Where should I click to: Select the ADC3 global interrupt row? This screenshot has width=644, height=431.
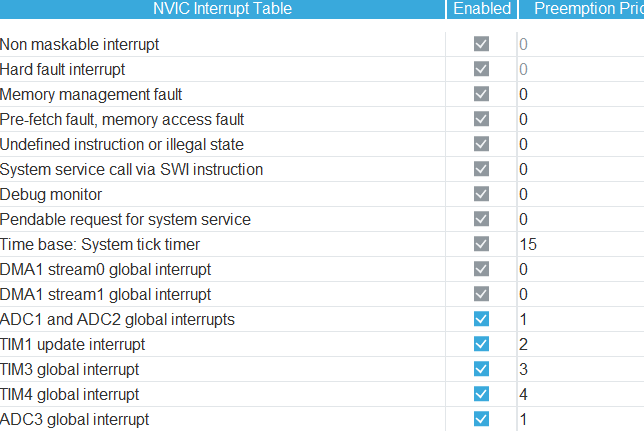click(75, 419)
